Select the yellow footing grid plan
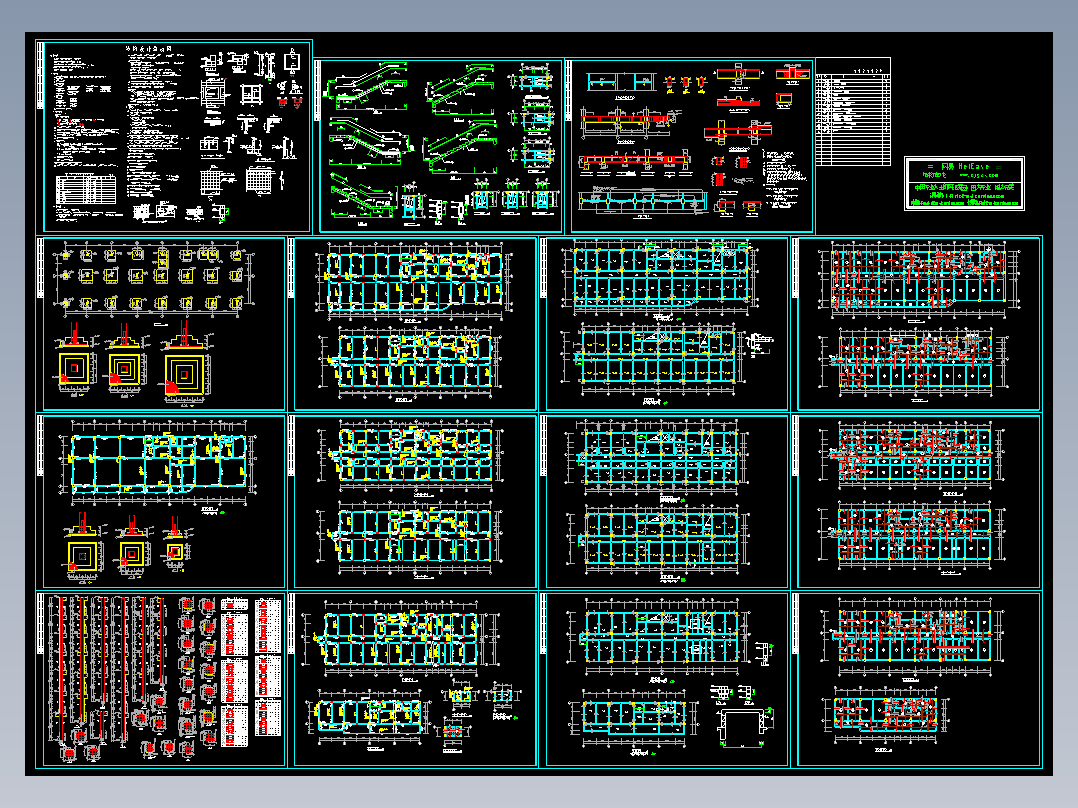Screen dimensions: 1078x808 (x=152, y=279)
